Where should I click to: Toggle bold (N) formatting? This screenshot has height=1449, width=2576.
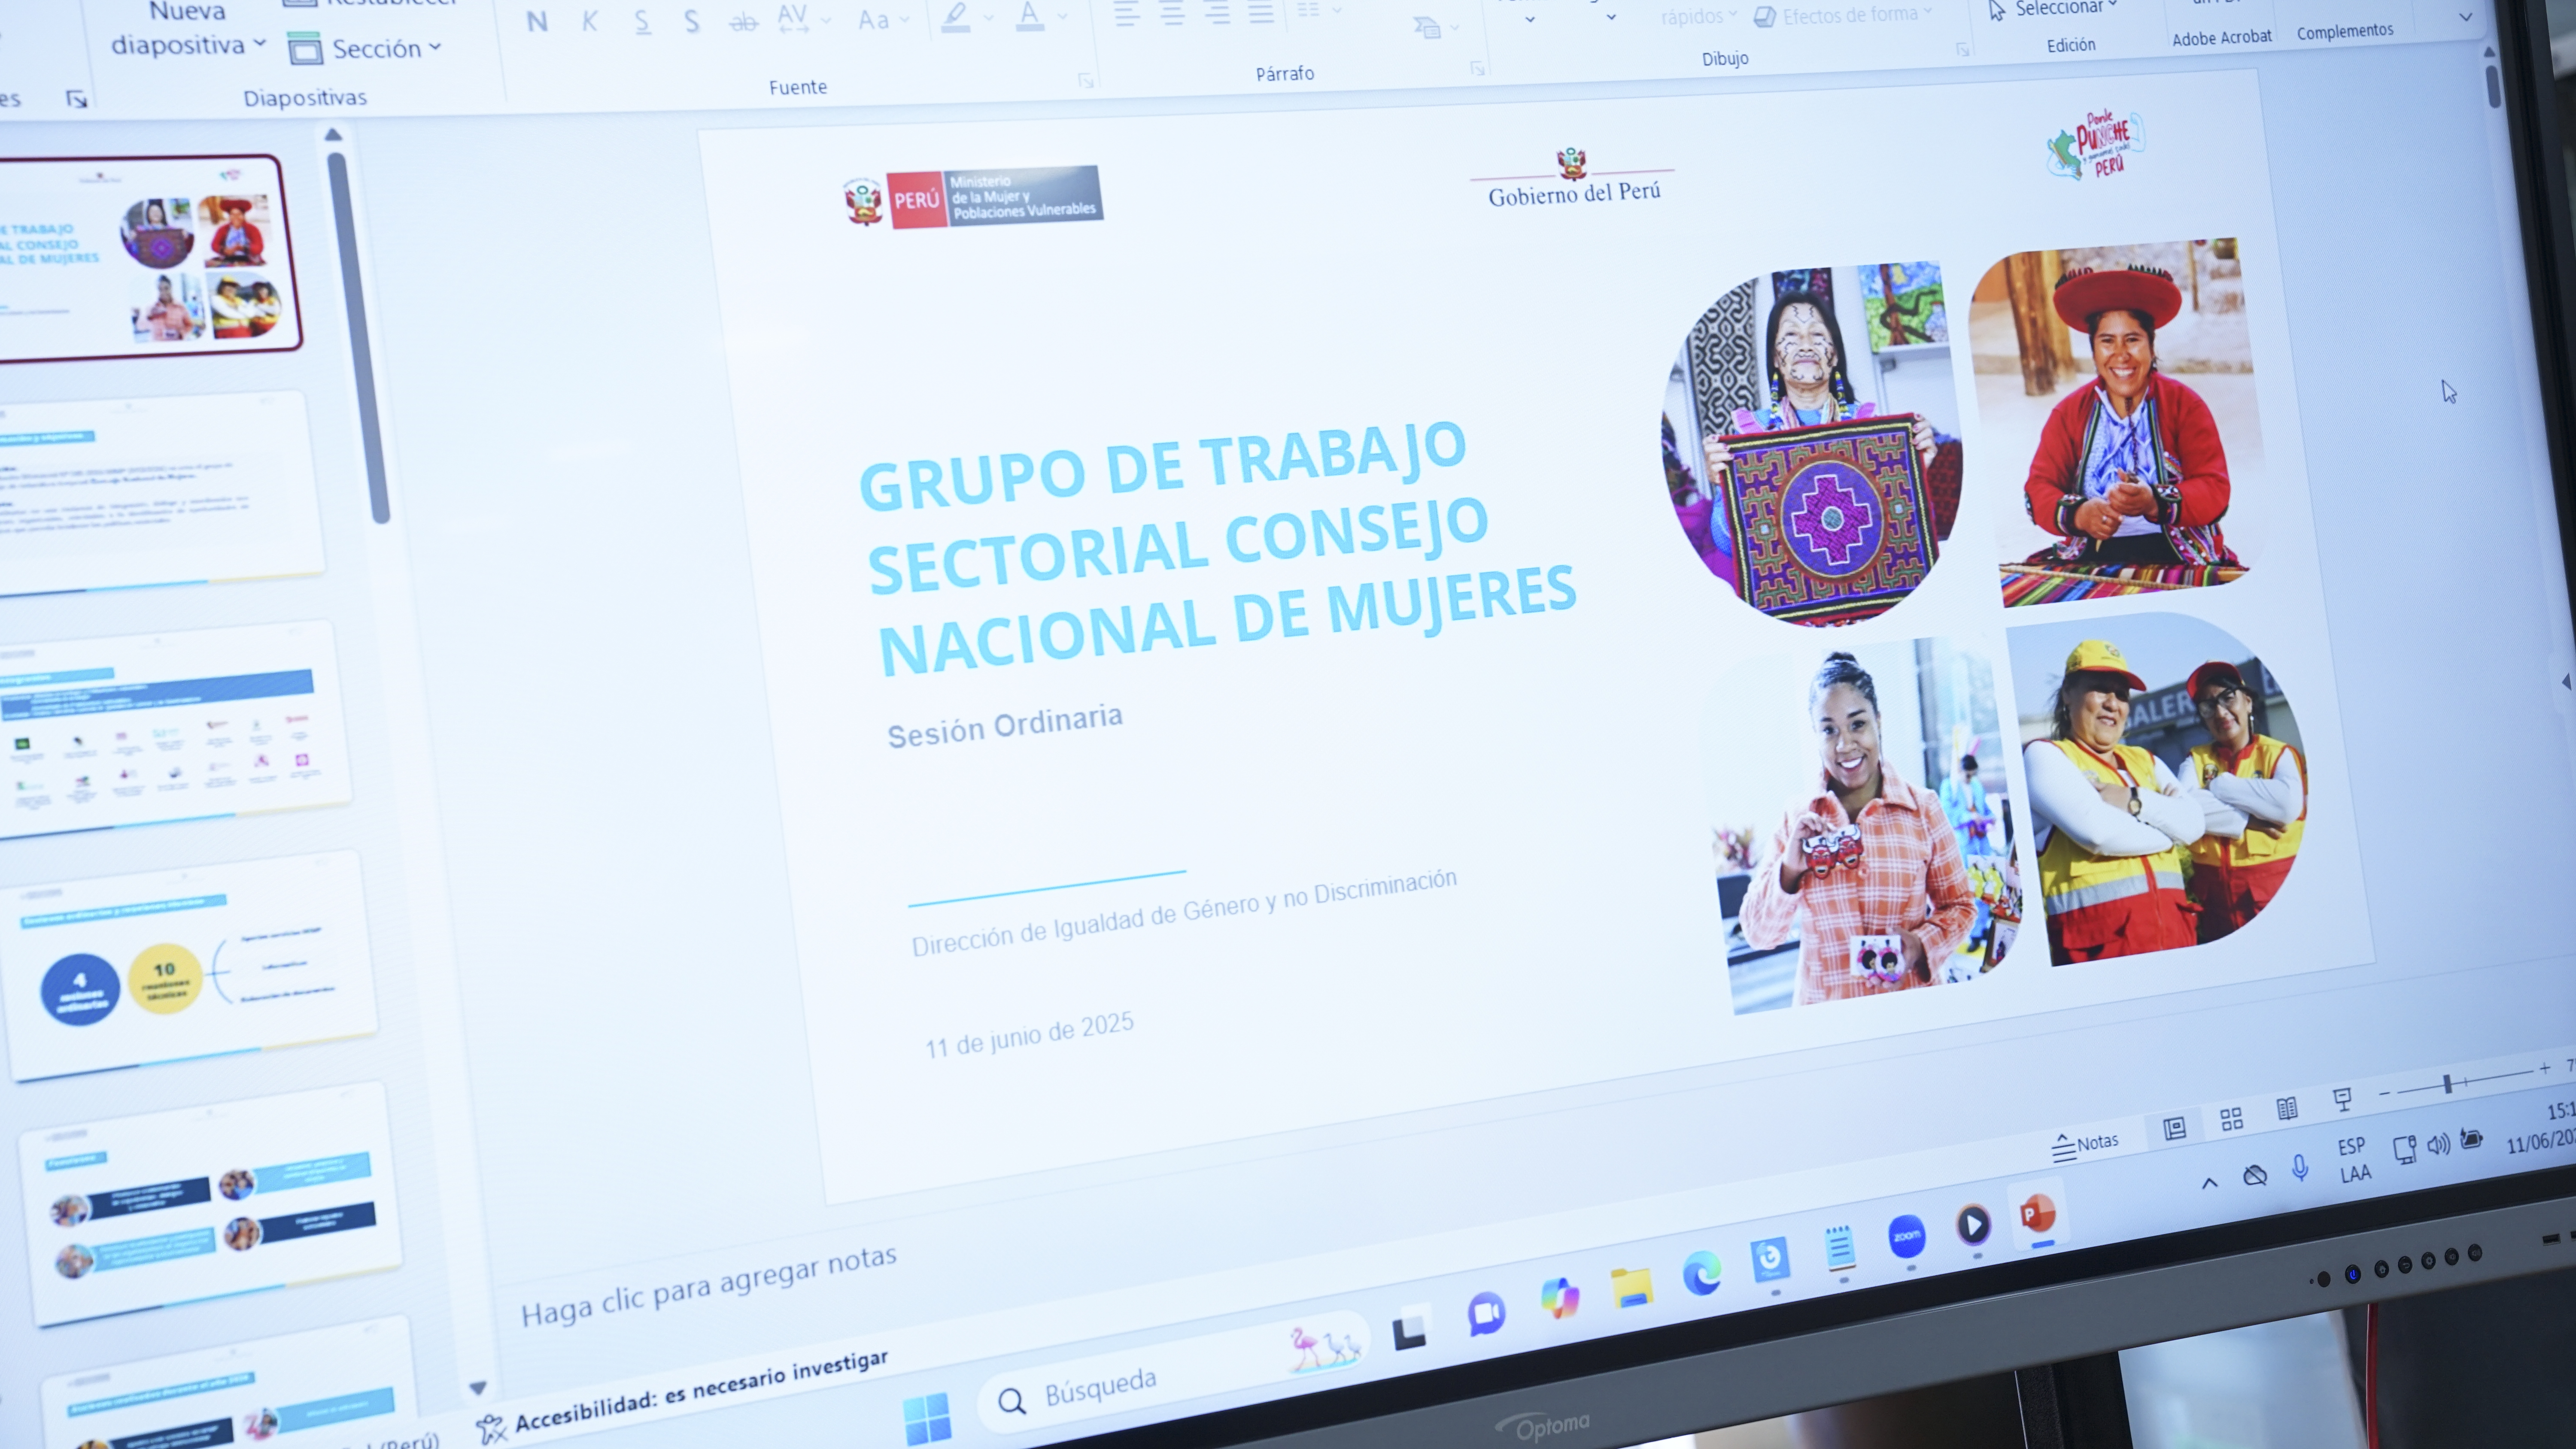[x=537, y=22]
